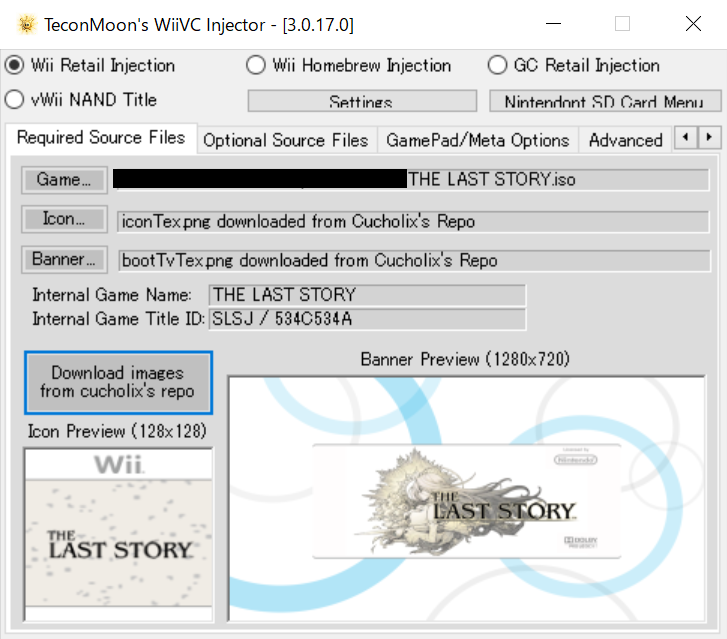Click Download images from cucholix's repo

pos(118,383)
